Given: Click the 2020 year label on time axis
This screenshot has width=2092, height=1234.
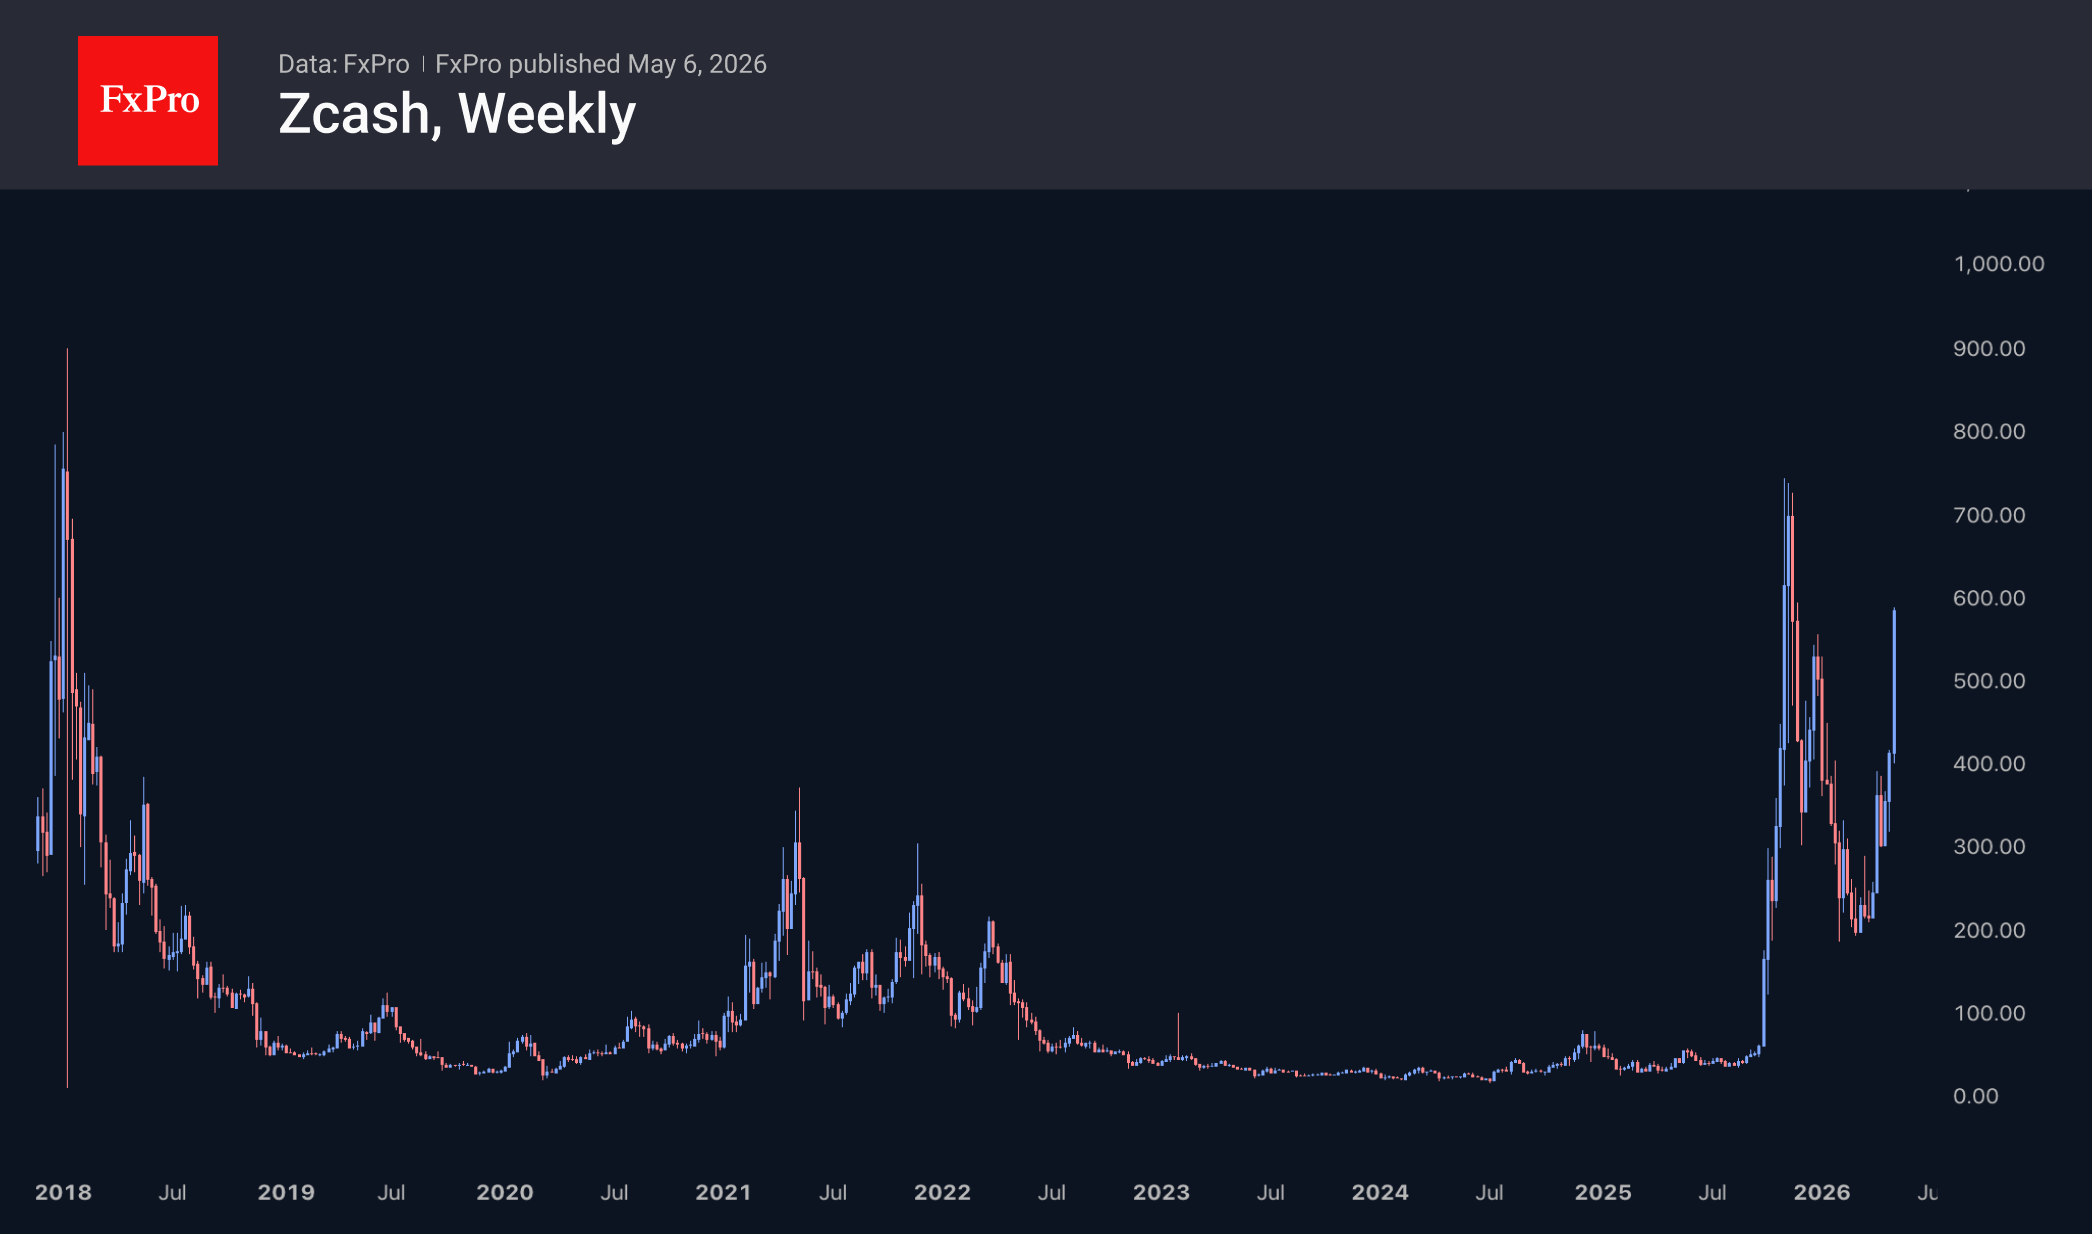Looking at the screenshot, I should [x=505, y=1193].
